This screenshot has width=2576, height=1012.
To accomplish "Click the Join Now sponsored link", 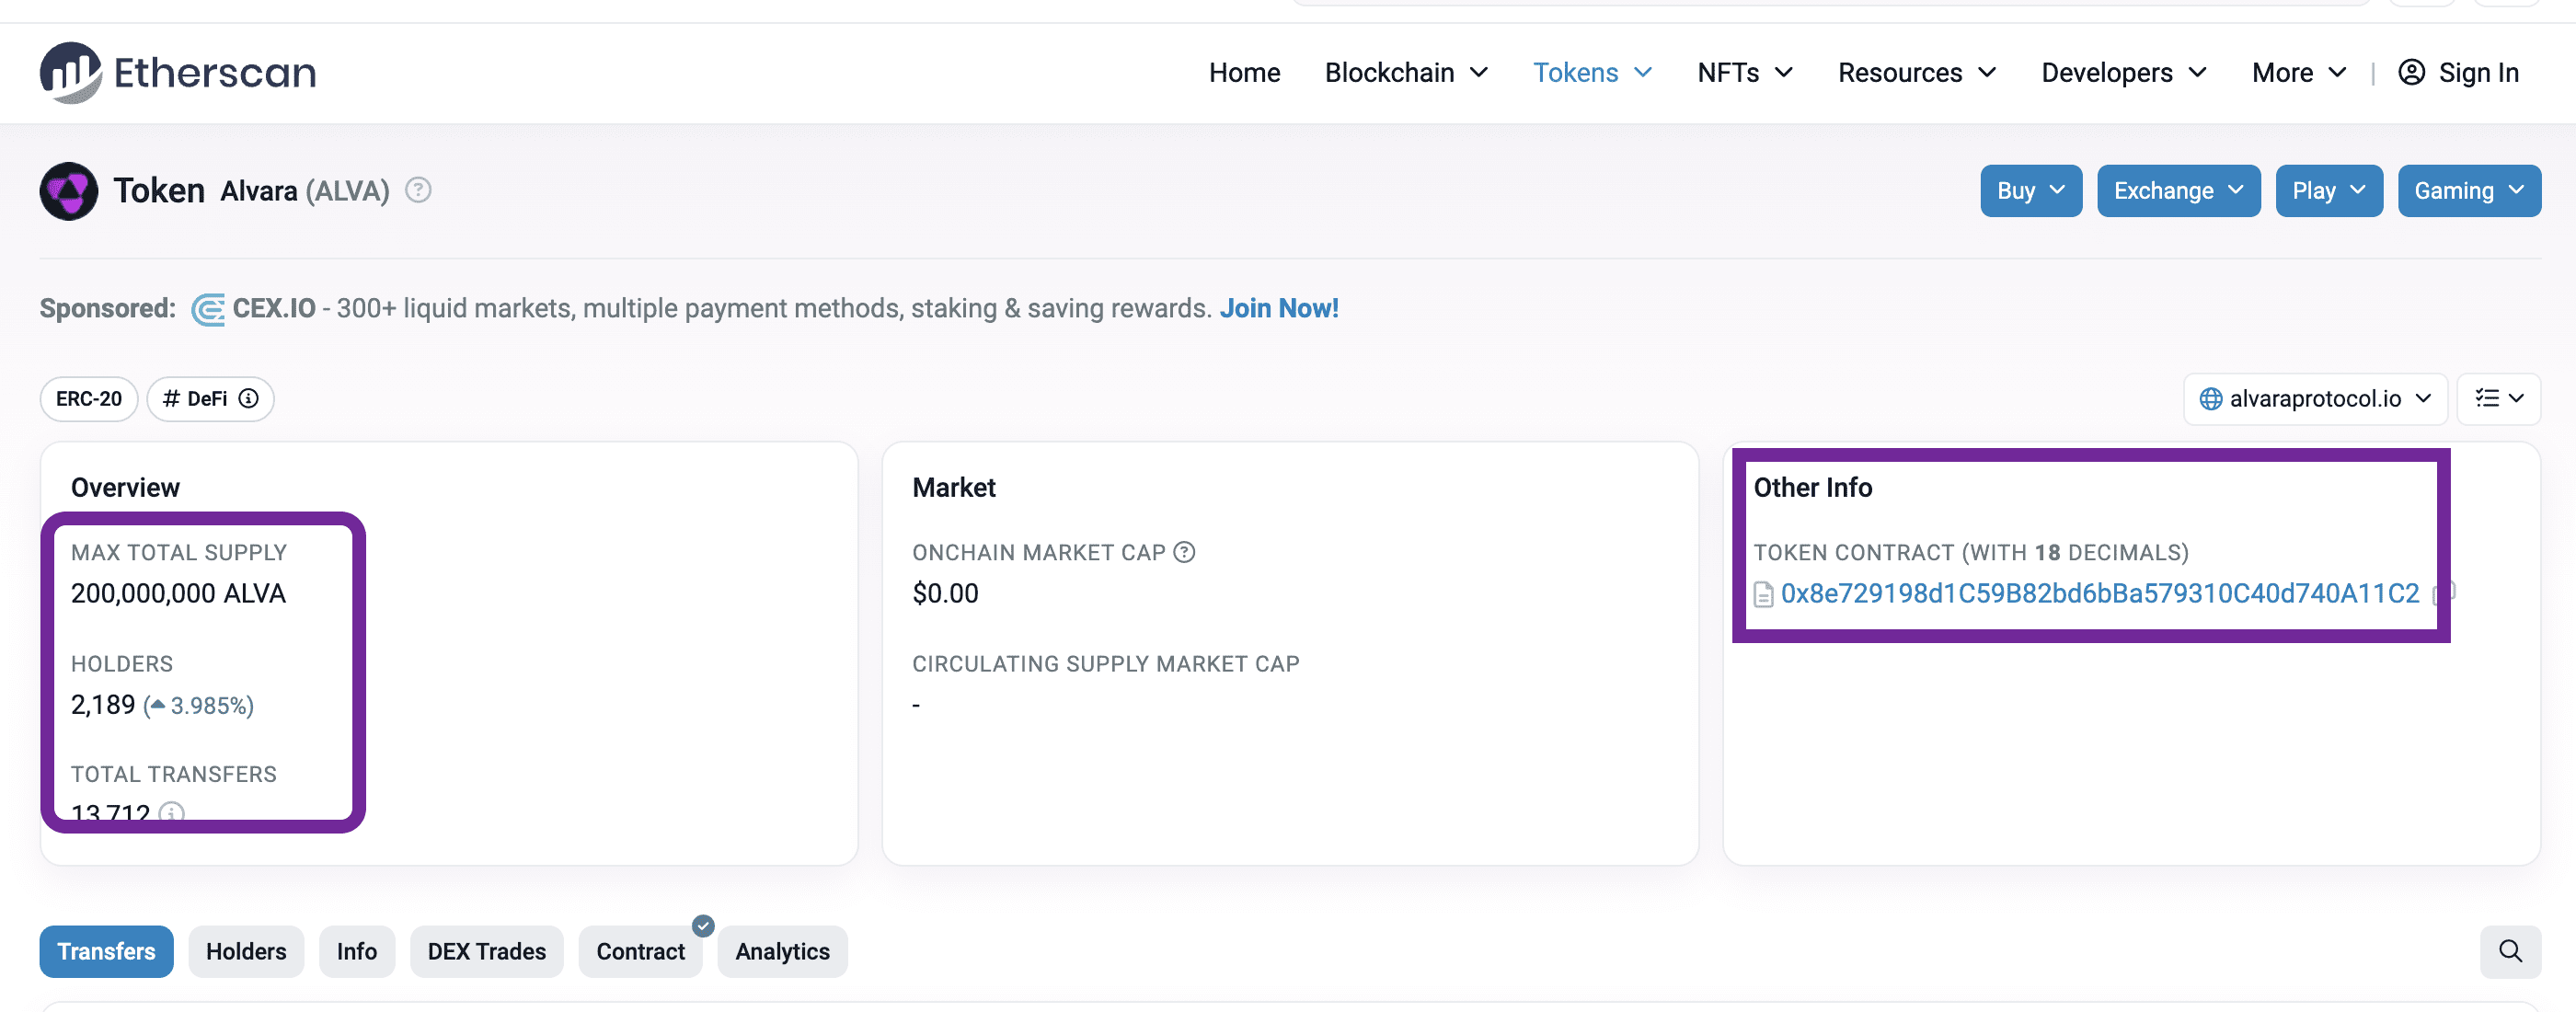I will click(x=1278, y=309).
